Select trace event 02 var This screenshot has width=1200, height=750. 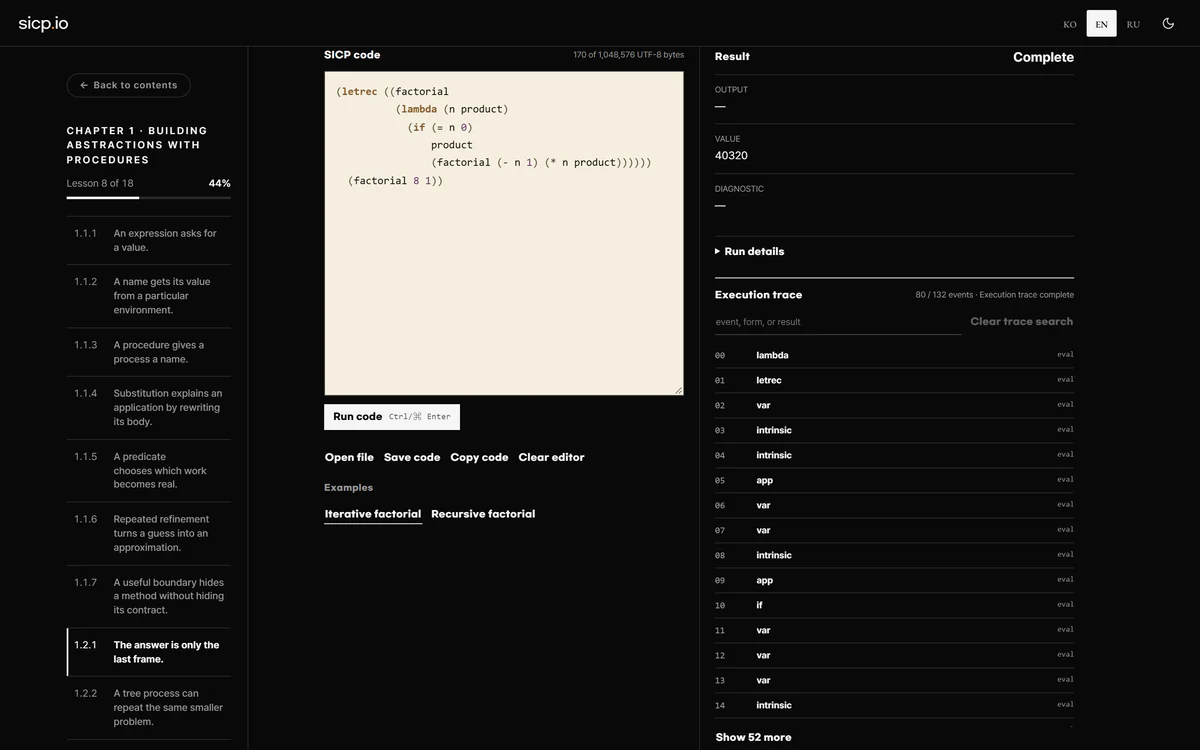(x=894, y=405)
